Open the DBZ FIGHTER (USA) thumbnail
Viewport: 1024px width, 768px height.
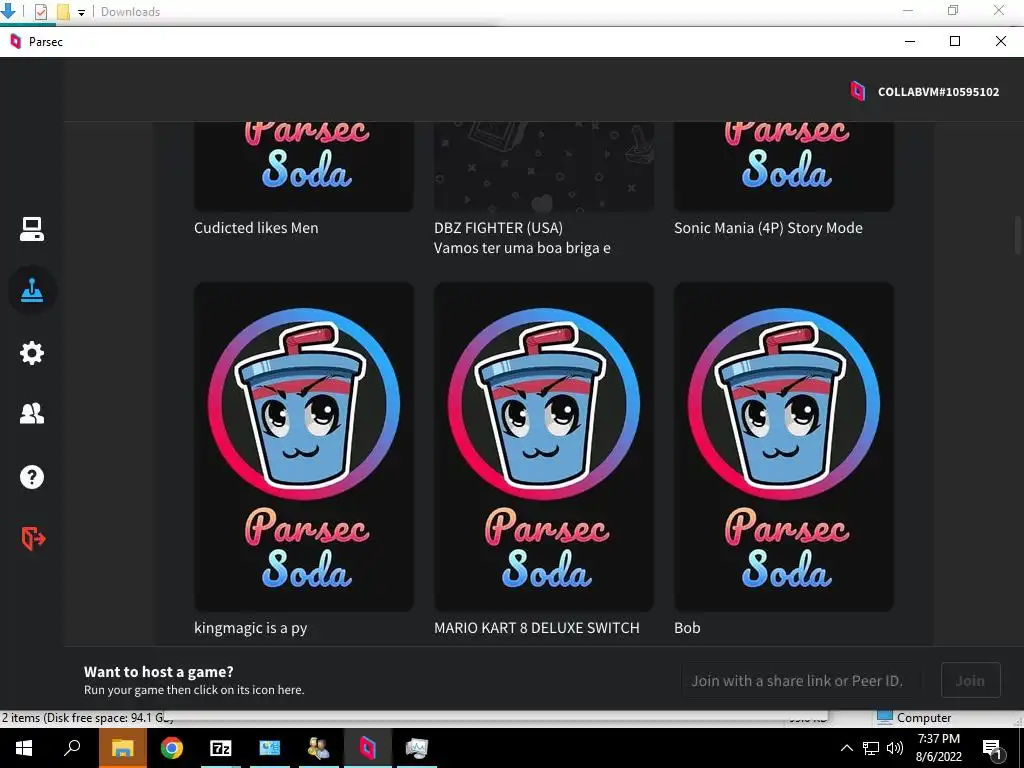point(544,167)
